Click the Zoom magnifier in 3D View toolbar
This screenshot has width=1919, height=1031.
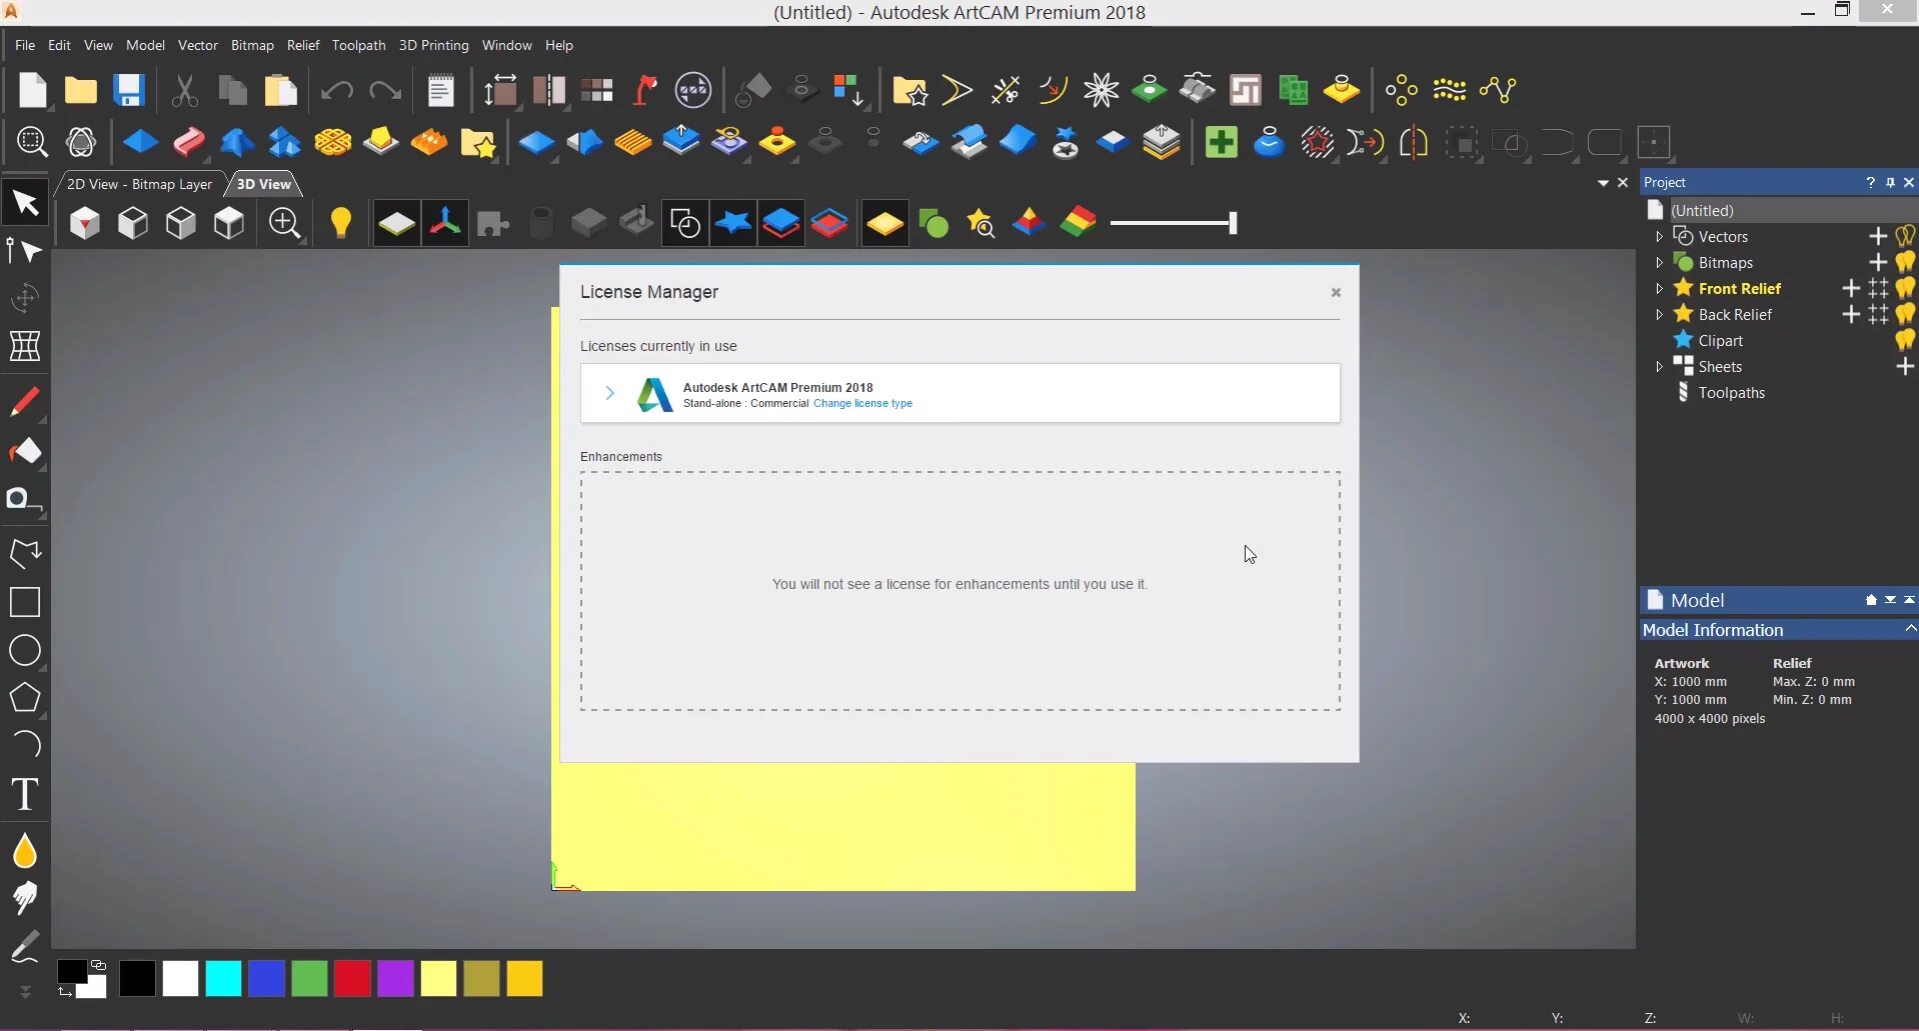click(x=285, y=223)
